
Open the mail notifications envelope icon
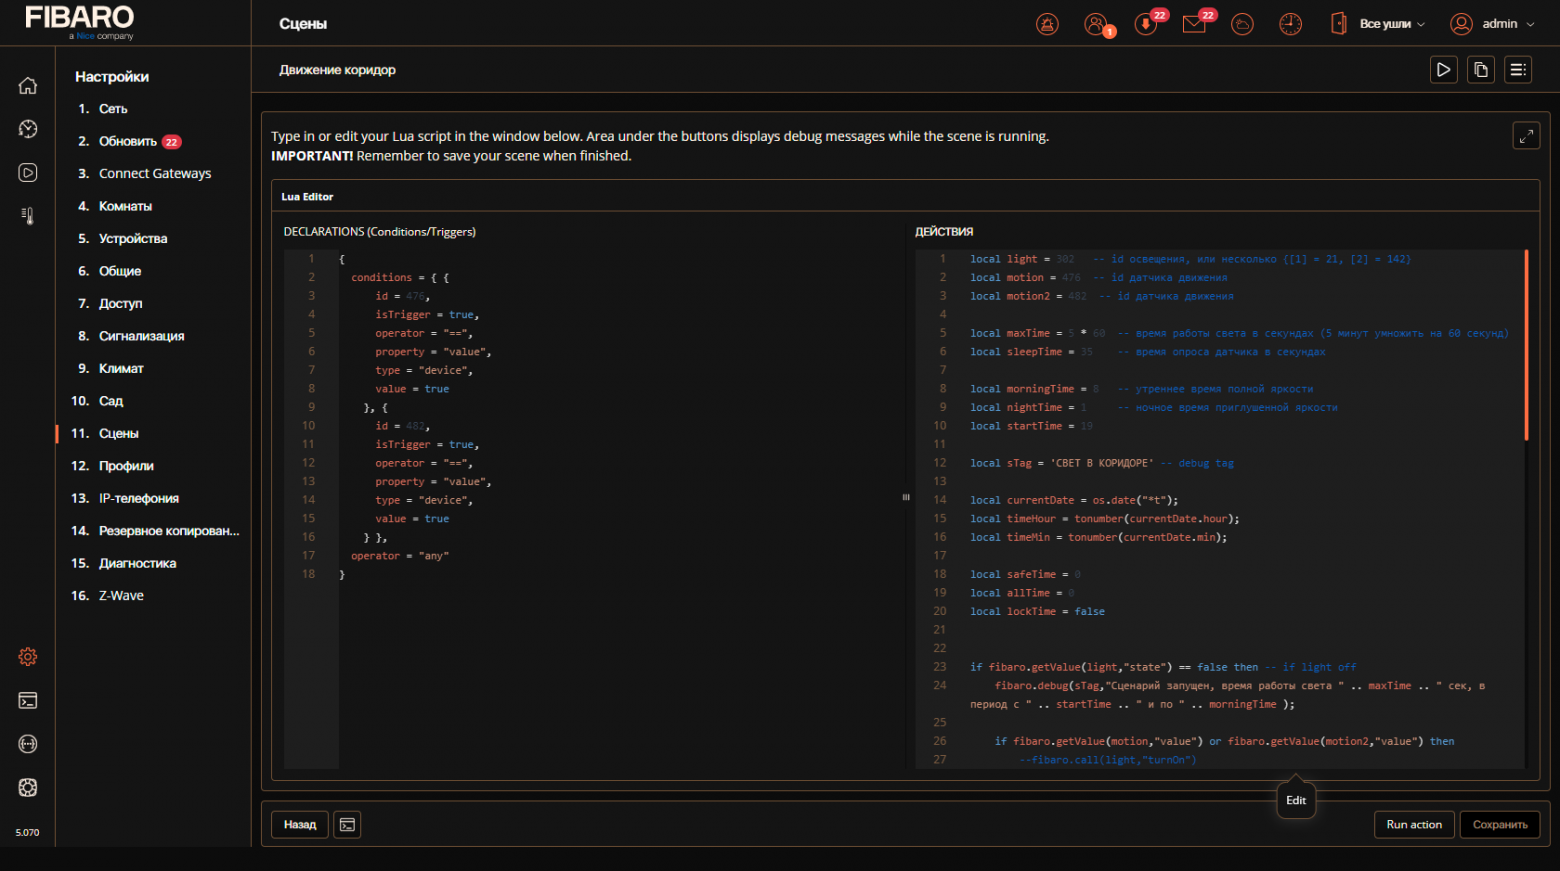pos(1194,24)
